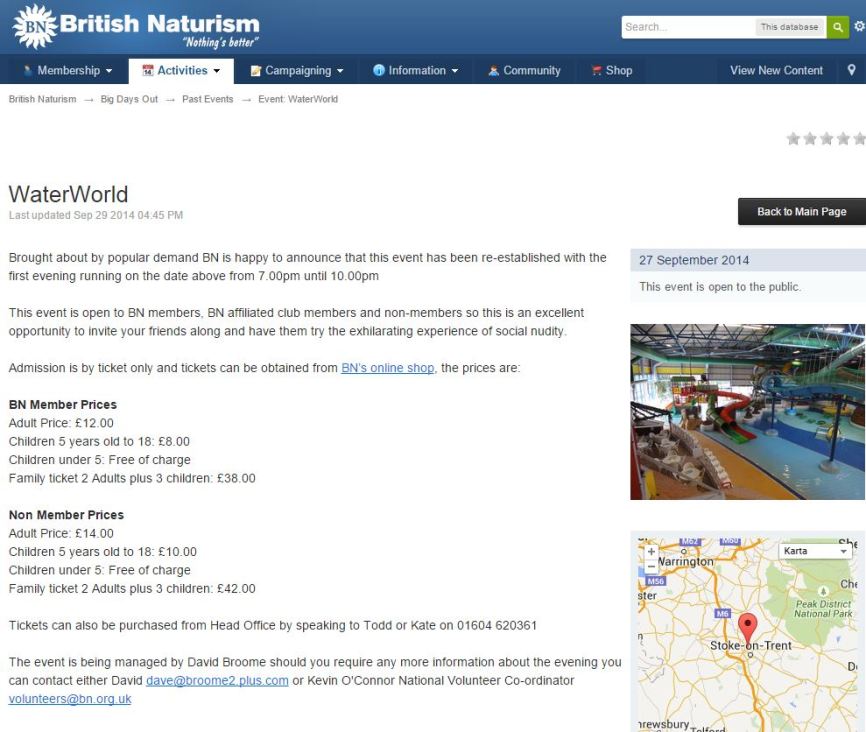The width and height of the screenshot is (866, 732).
Task: Click the green search magnifier button
Action: (x=838, y=27)
